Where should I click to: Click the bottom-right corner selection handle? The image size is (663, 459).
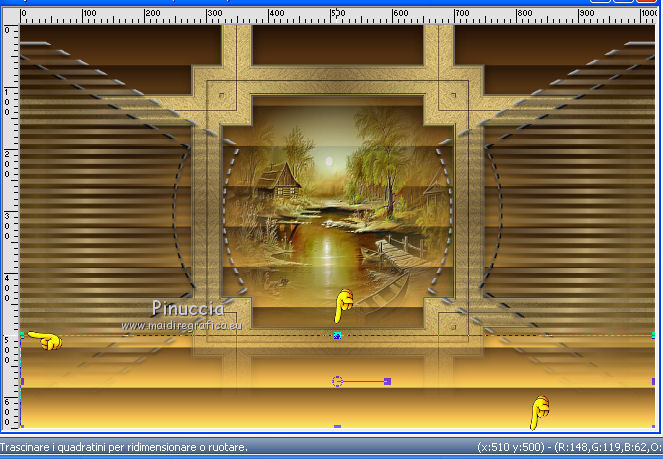coord(653,426)
